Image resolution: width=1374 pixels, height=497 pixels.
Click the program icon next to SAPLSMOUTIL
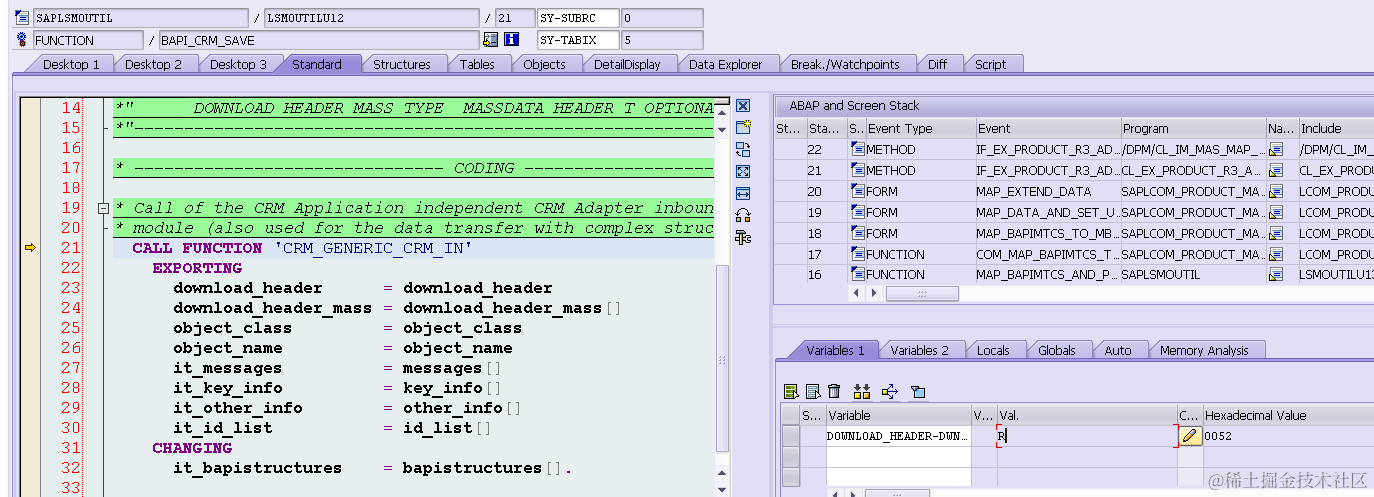[x=22, y=18]
